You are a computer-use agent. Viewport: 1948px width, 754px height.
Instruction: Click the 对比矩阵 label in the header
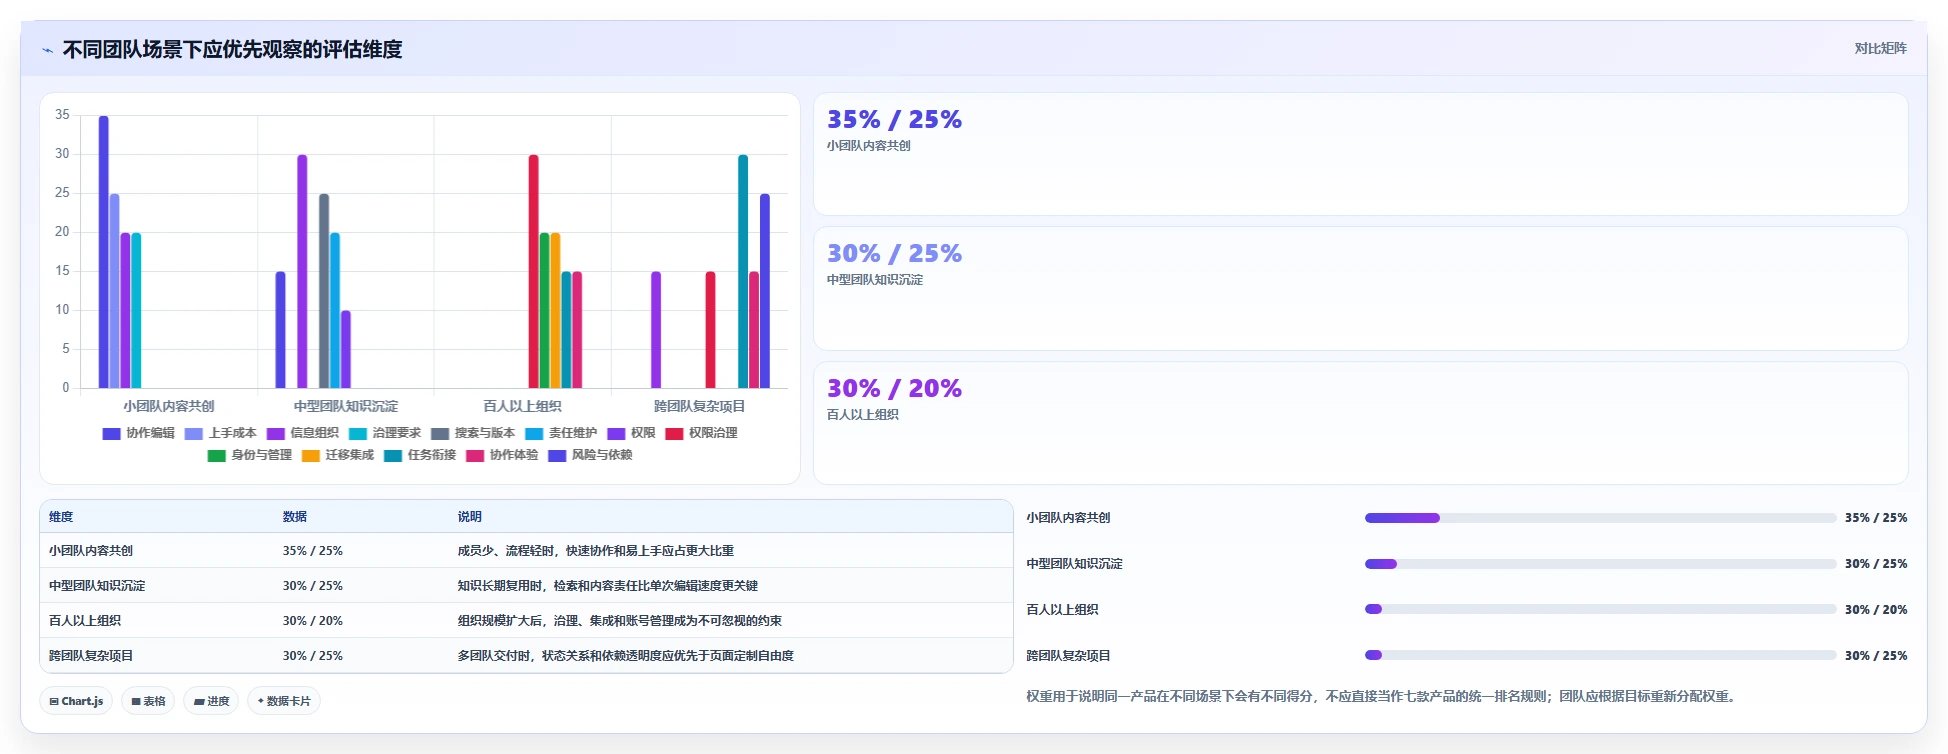(x=1880, y=48)
